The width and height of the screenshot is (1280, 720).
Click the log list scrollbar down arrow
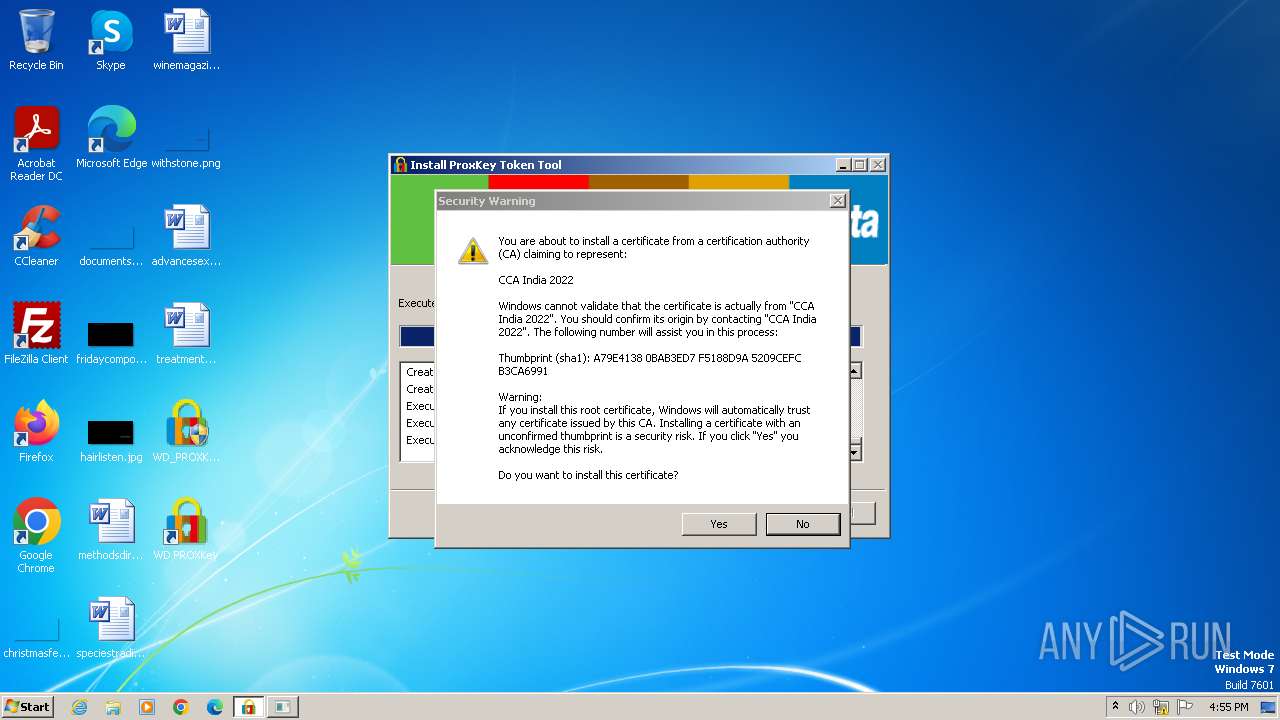[854, 453]
